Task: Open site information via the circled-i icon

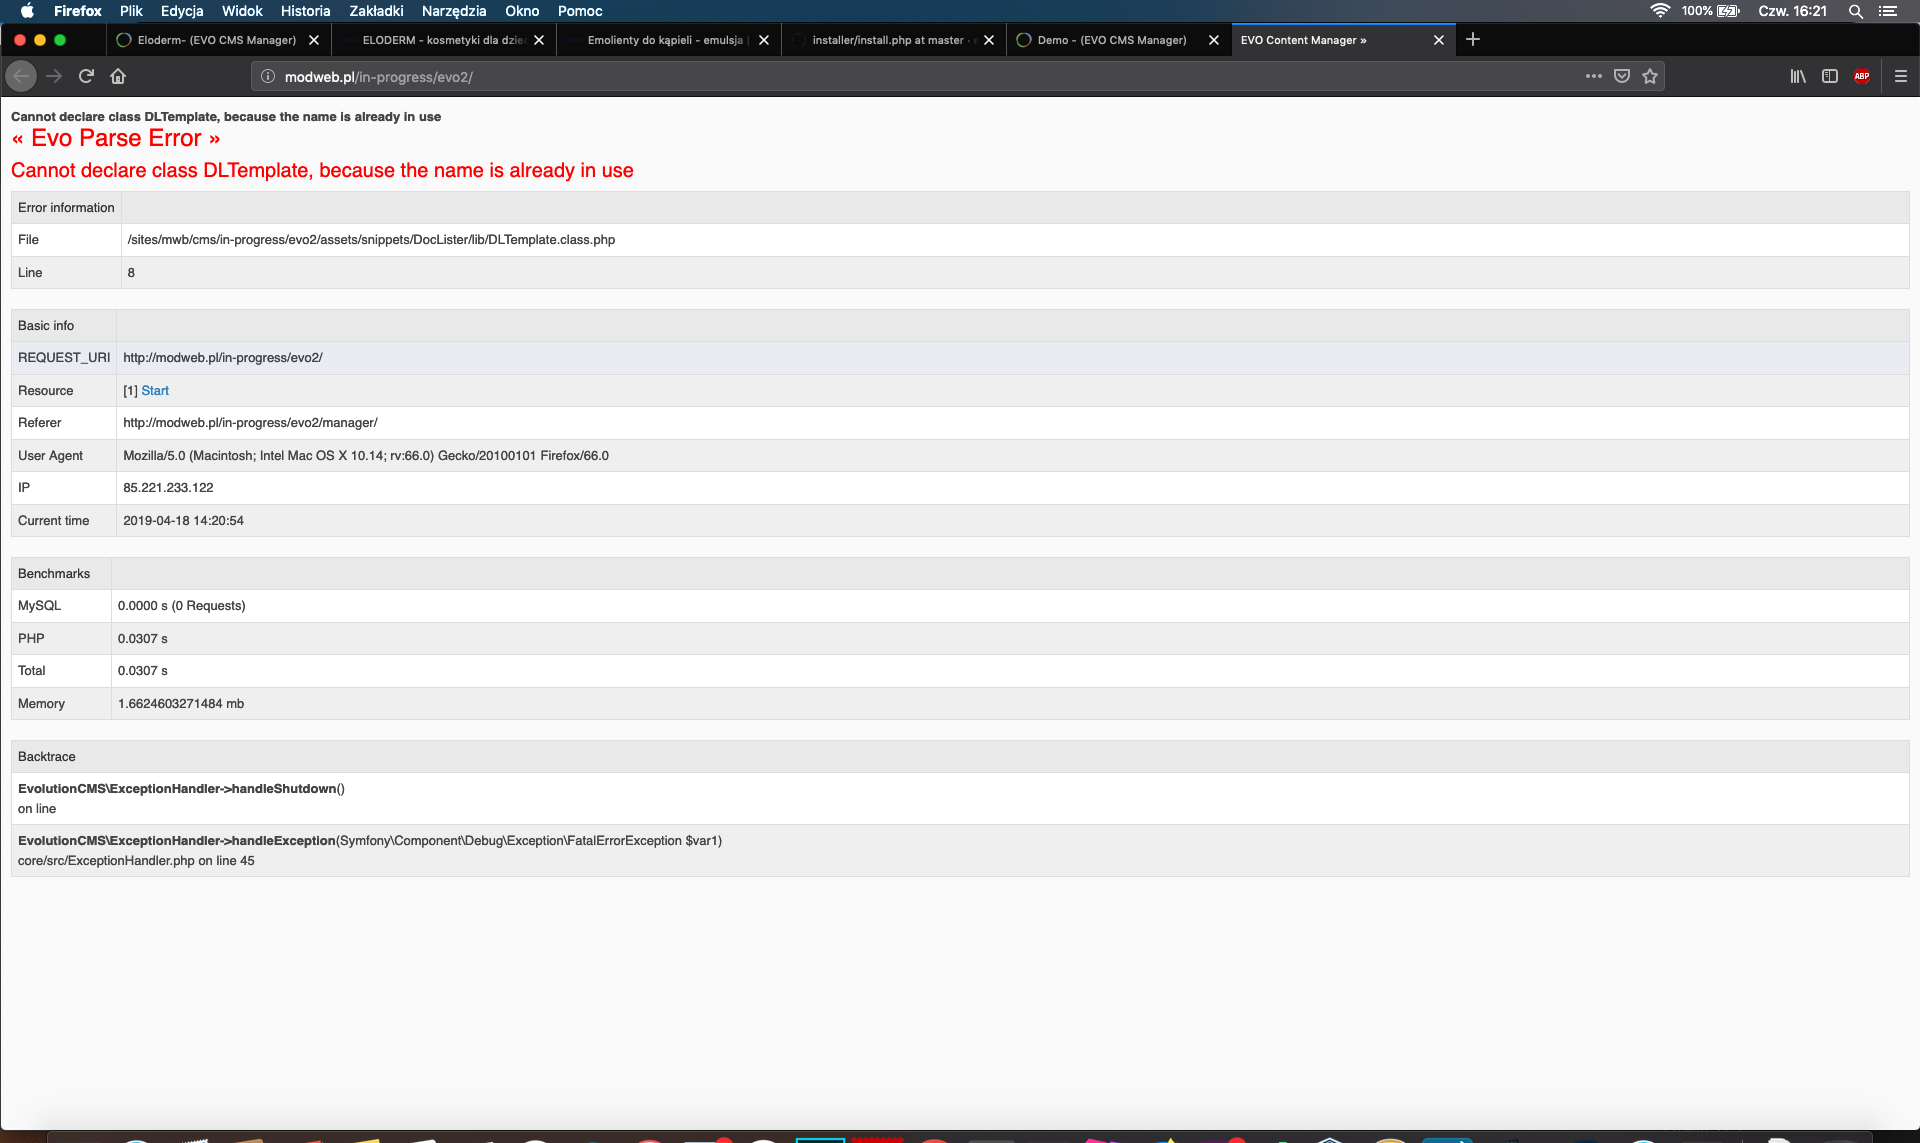Action: tap(267, 76)
